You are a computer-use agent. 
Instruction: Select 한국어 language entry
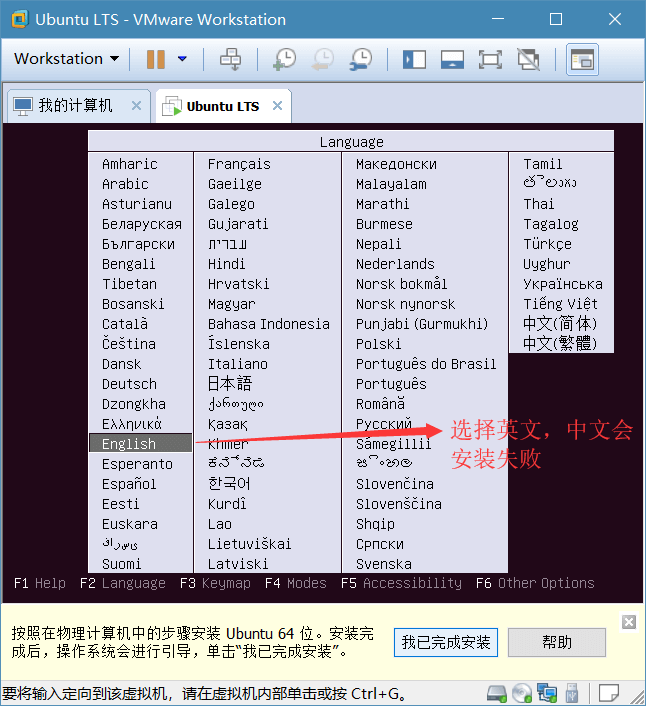[x=229, y=484]
